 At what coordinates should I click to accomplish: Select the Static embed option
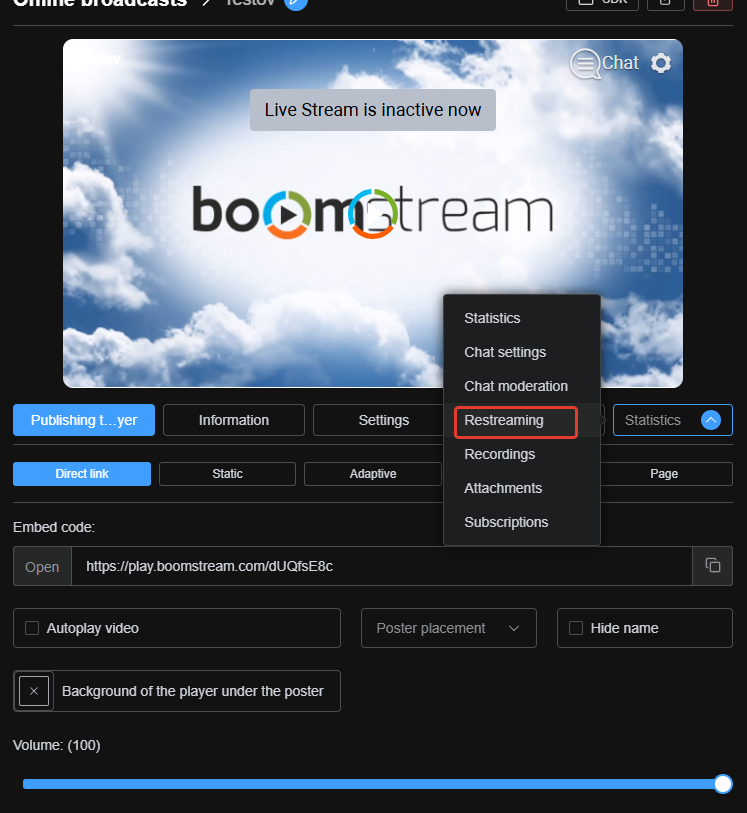click(x=227, y=474)
